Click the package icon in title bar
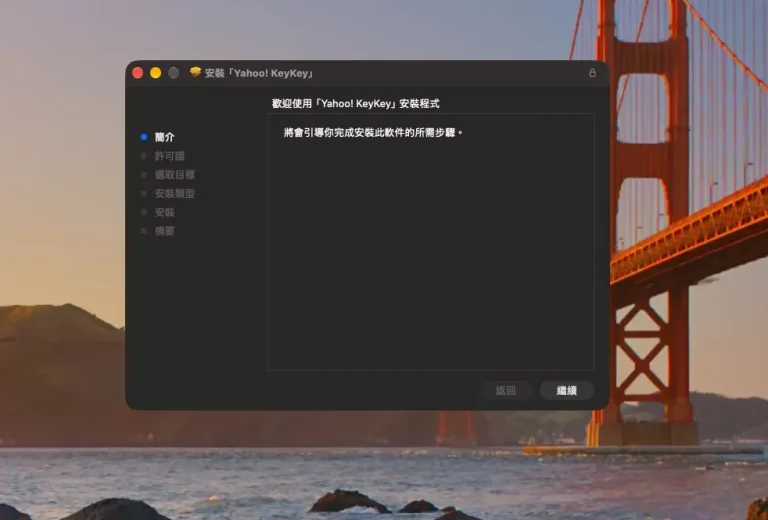 pyautogui.click(x=195, y=72)
